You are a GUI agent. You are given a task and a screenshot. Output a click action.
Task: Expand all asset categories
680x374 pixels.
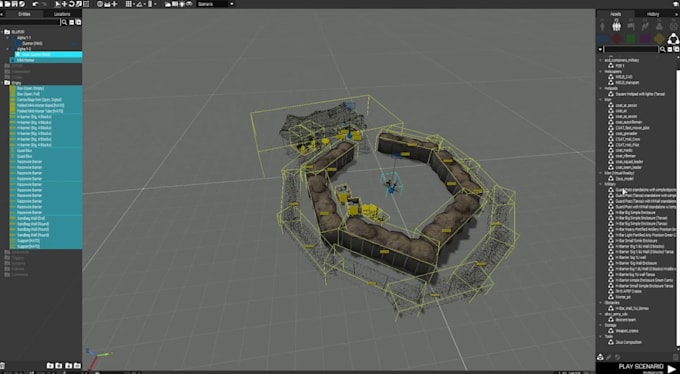tap(676, 49)
